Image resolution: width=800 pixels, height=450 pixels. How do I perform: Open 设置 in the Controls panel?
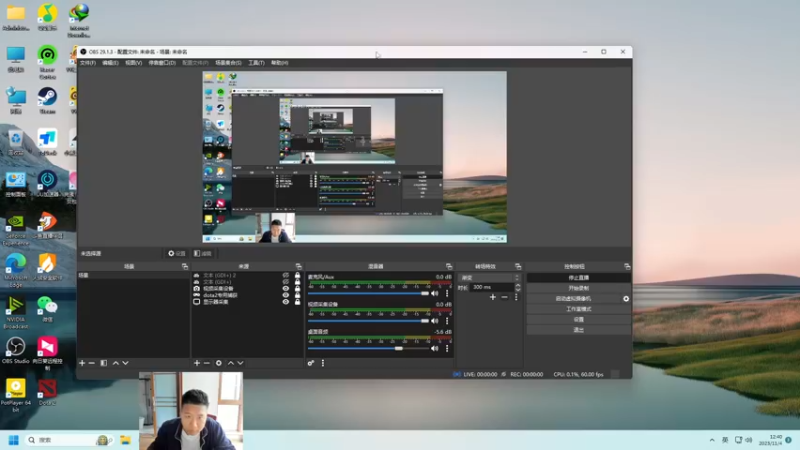coord(579,319)
